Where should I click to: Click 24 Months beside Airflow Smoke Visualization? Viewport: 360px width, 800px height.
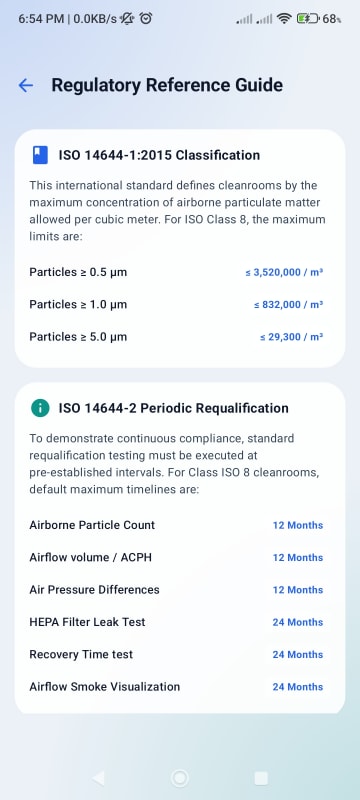pyautogui.click(x=298, y=687)
